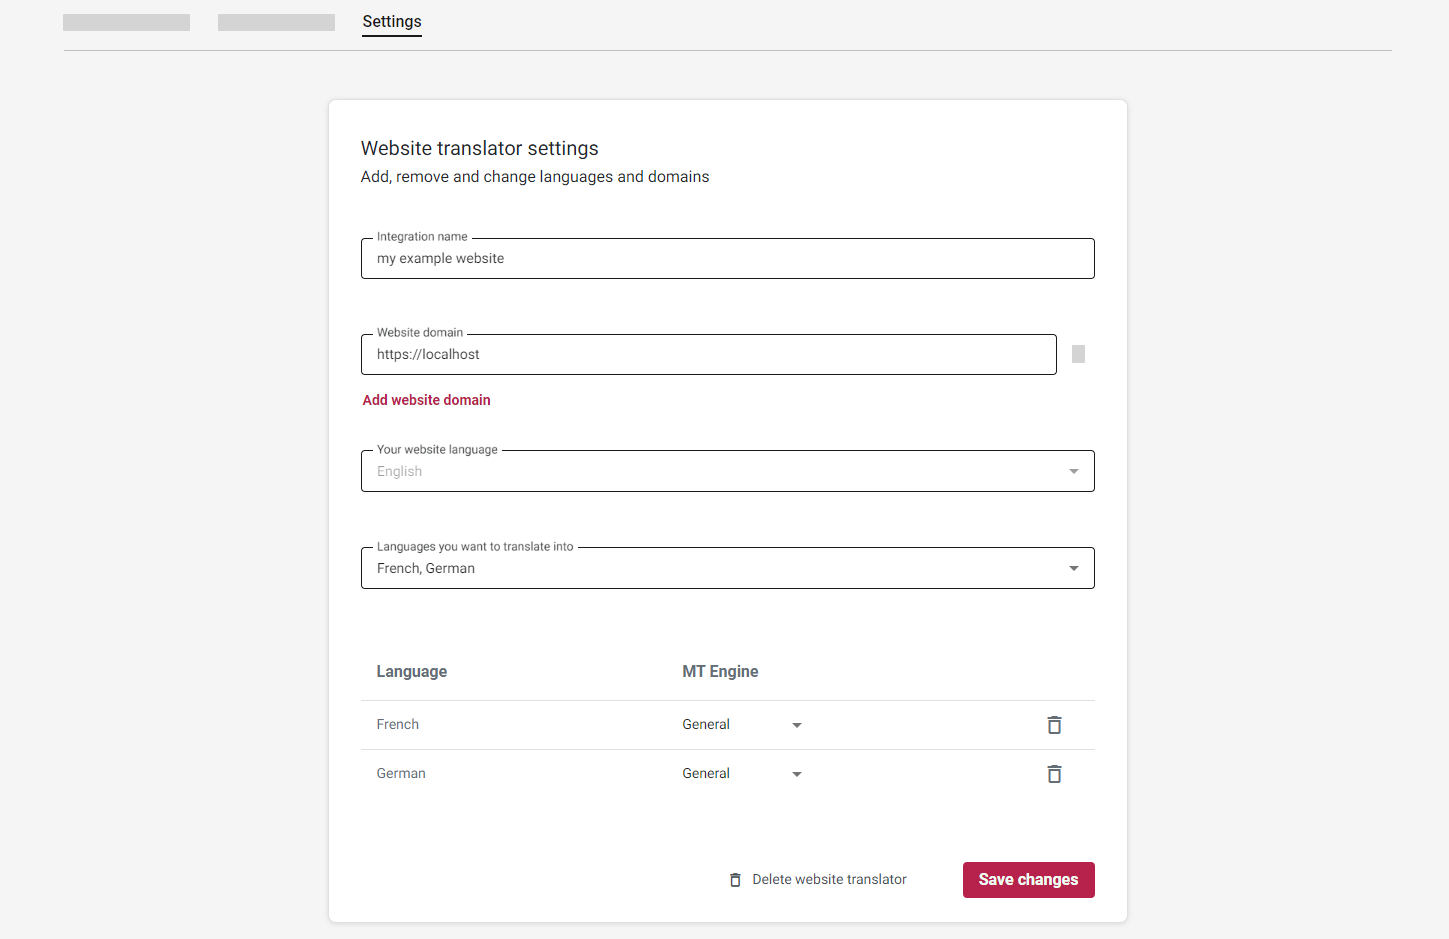
Task: Click the Integration name field
Action: coord(728,258)
